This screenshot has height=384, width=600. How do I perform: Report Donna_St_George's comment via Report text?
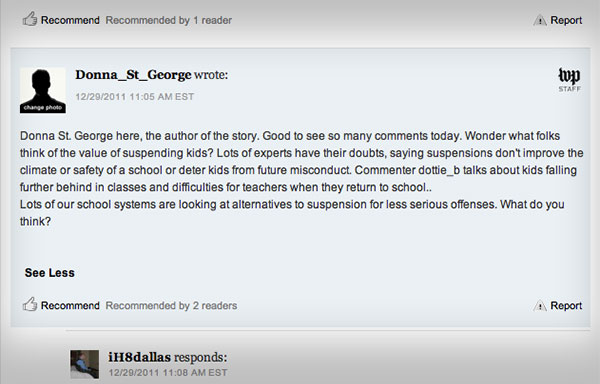(566, 306)
